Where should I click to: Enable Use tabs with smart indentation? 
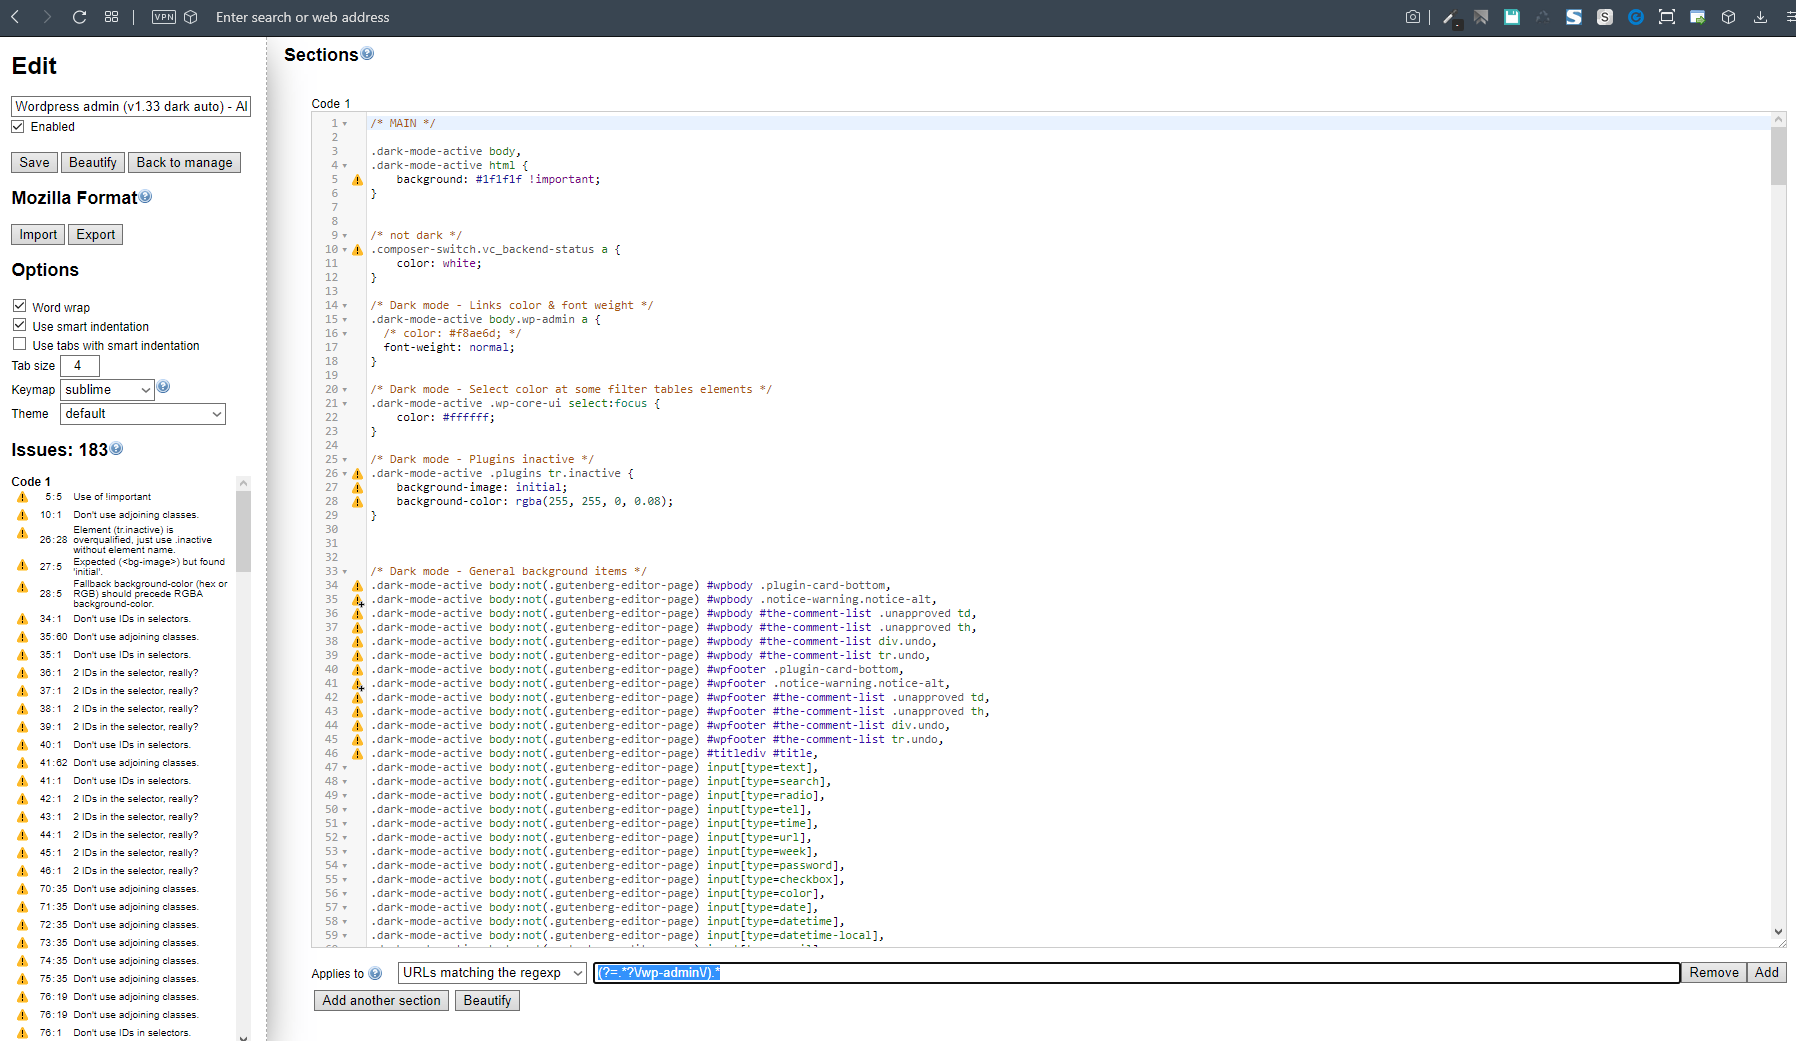pyautogui.click(x=19, y=344)
